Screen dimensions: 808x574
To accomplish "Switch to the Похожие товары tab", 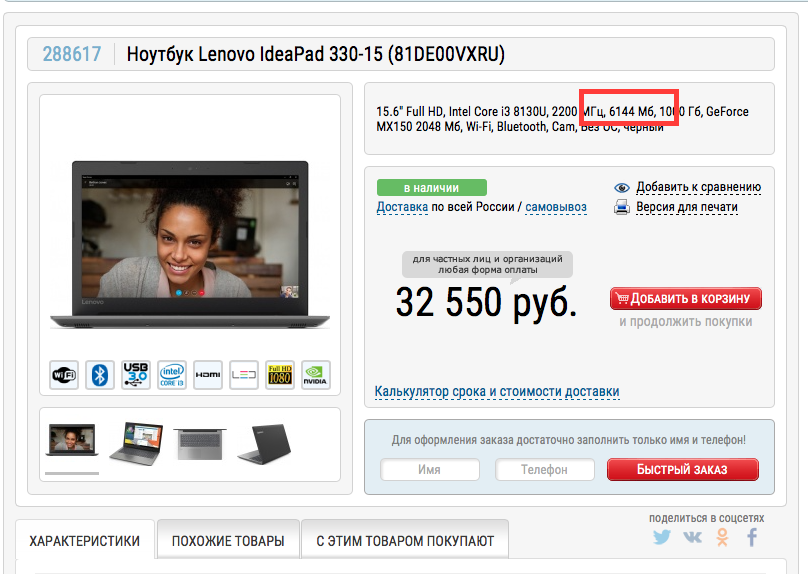I will 228,541.
